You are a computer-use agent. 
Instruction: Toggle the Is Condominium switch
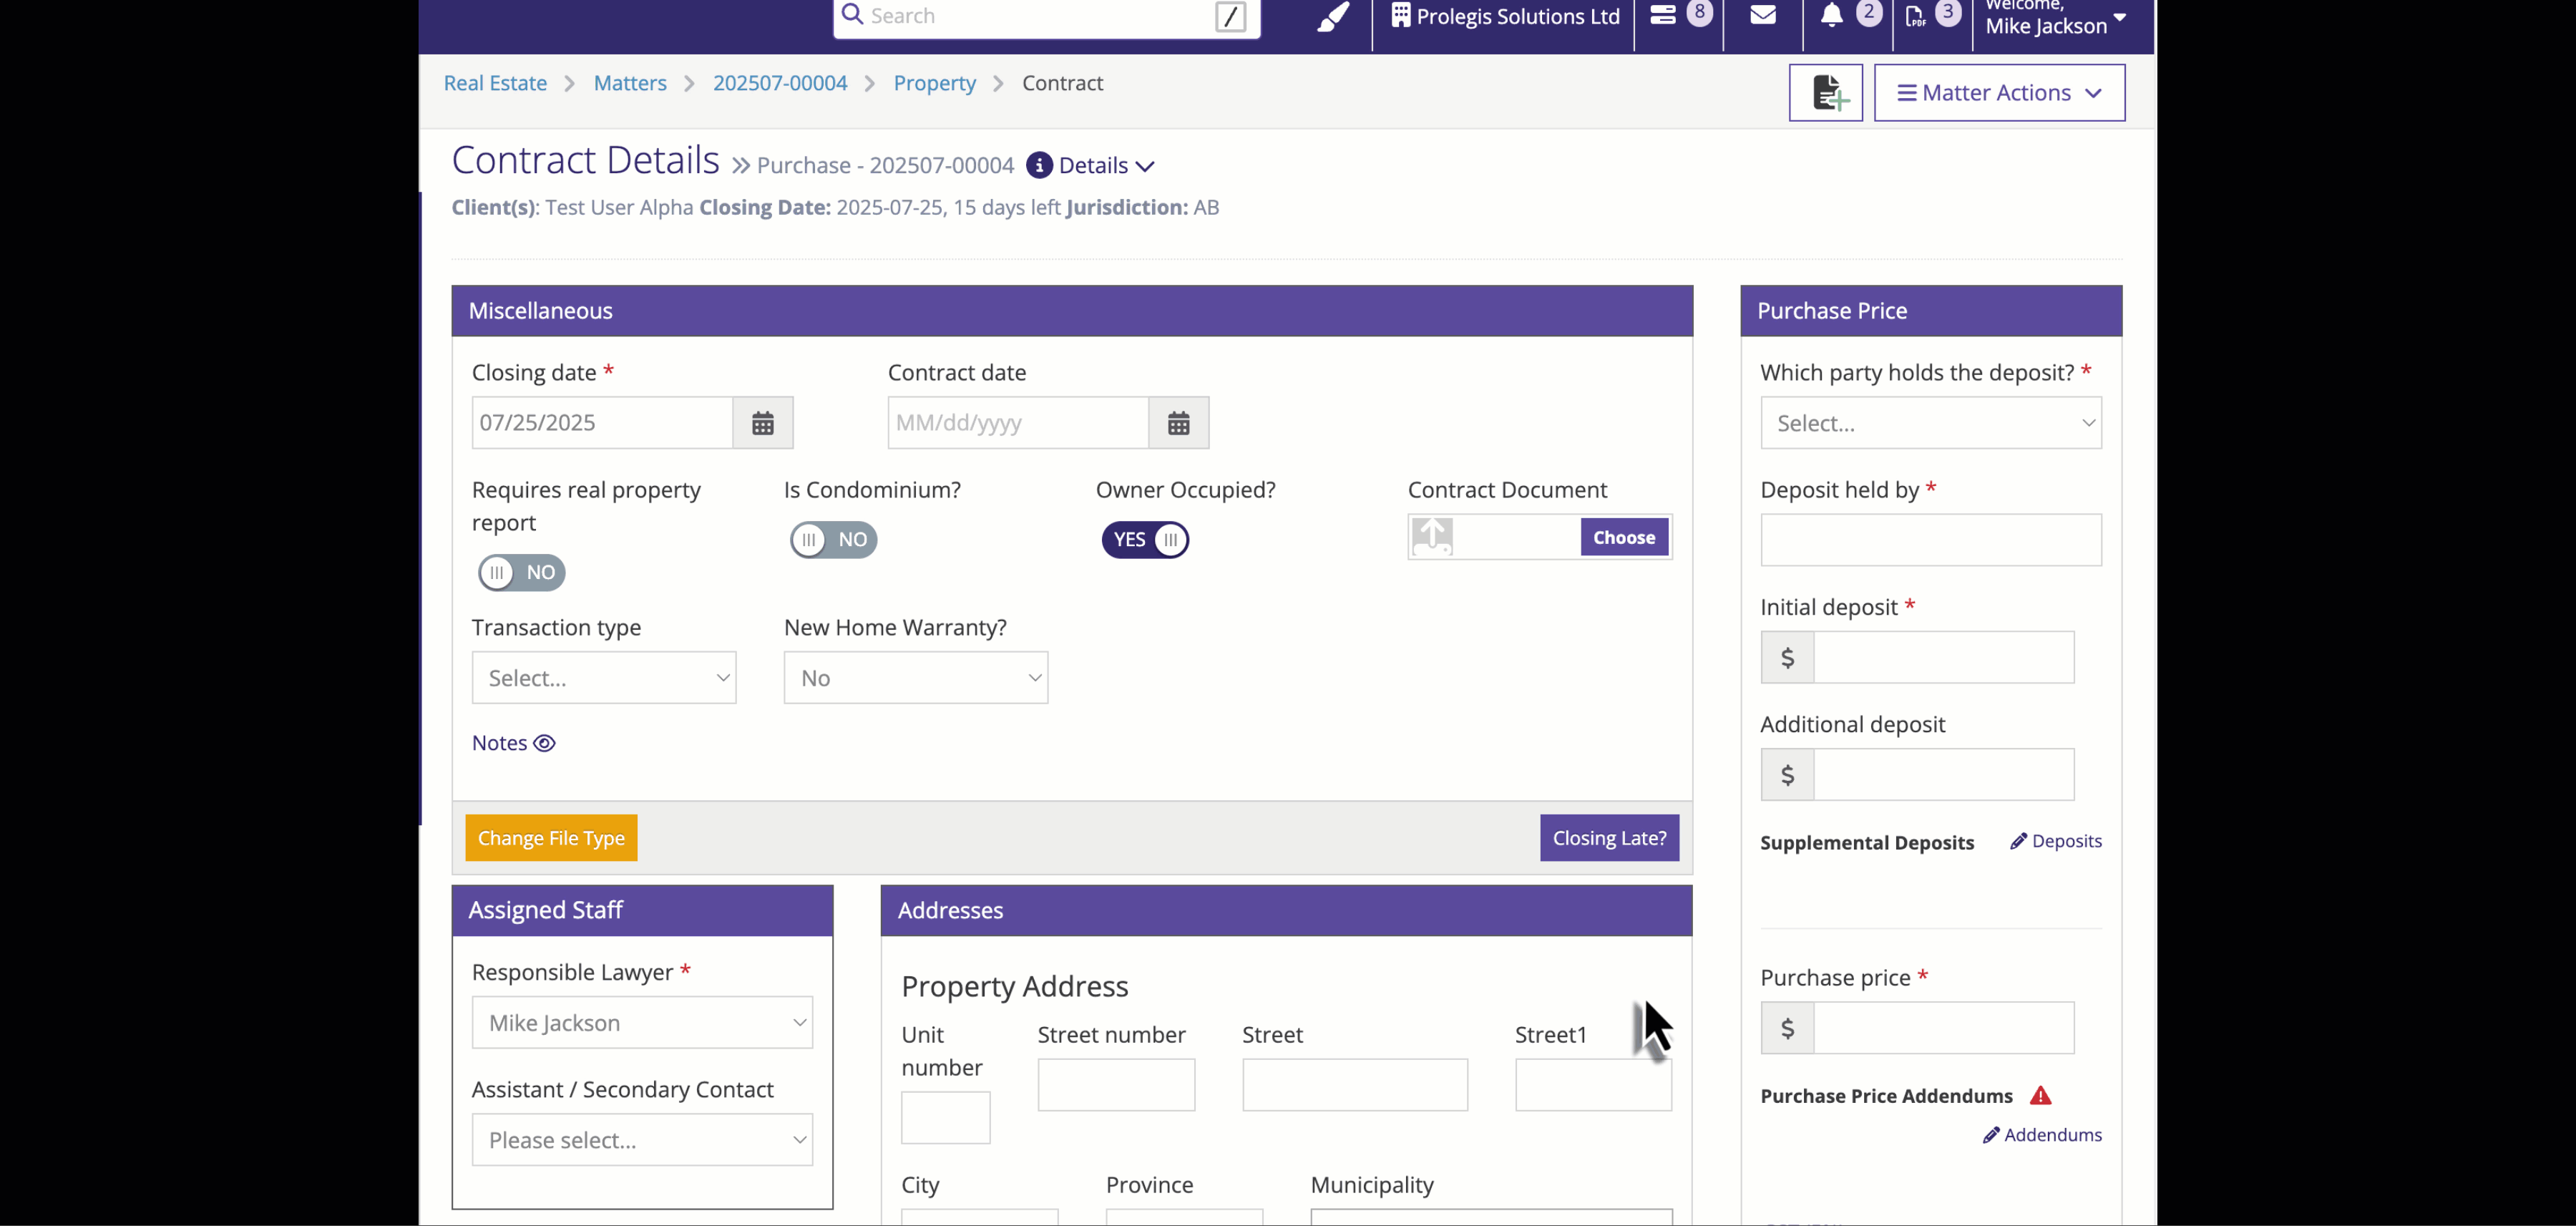coord(833,540)
